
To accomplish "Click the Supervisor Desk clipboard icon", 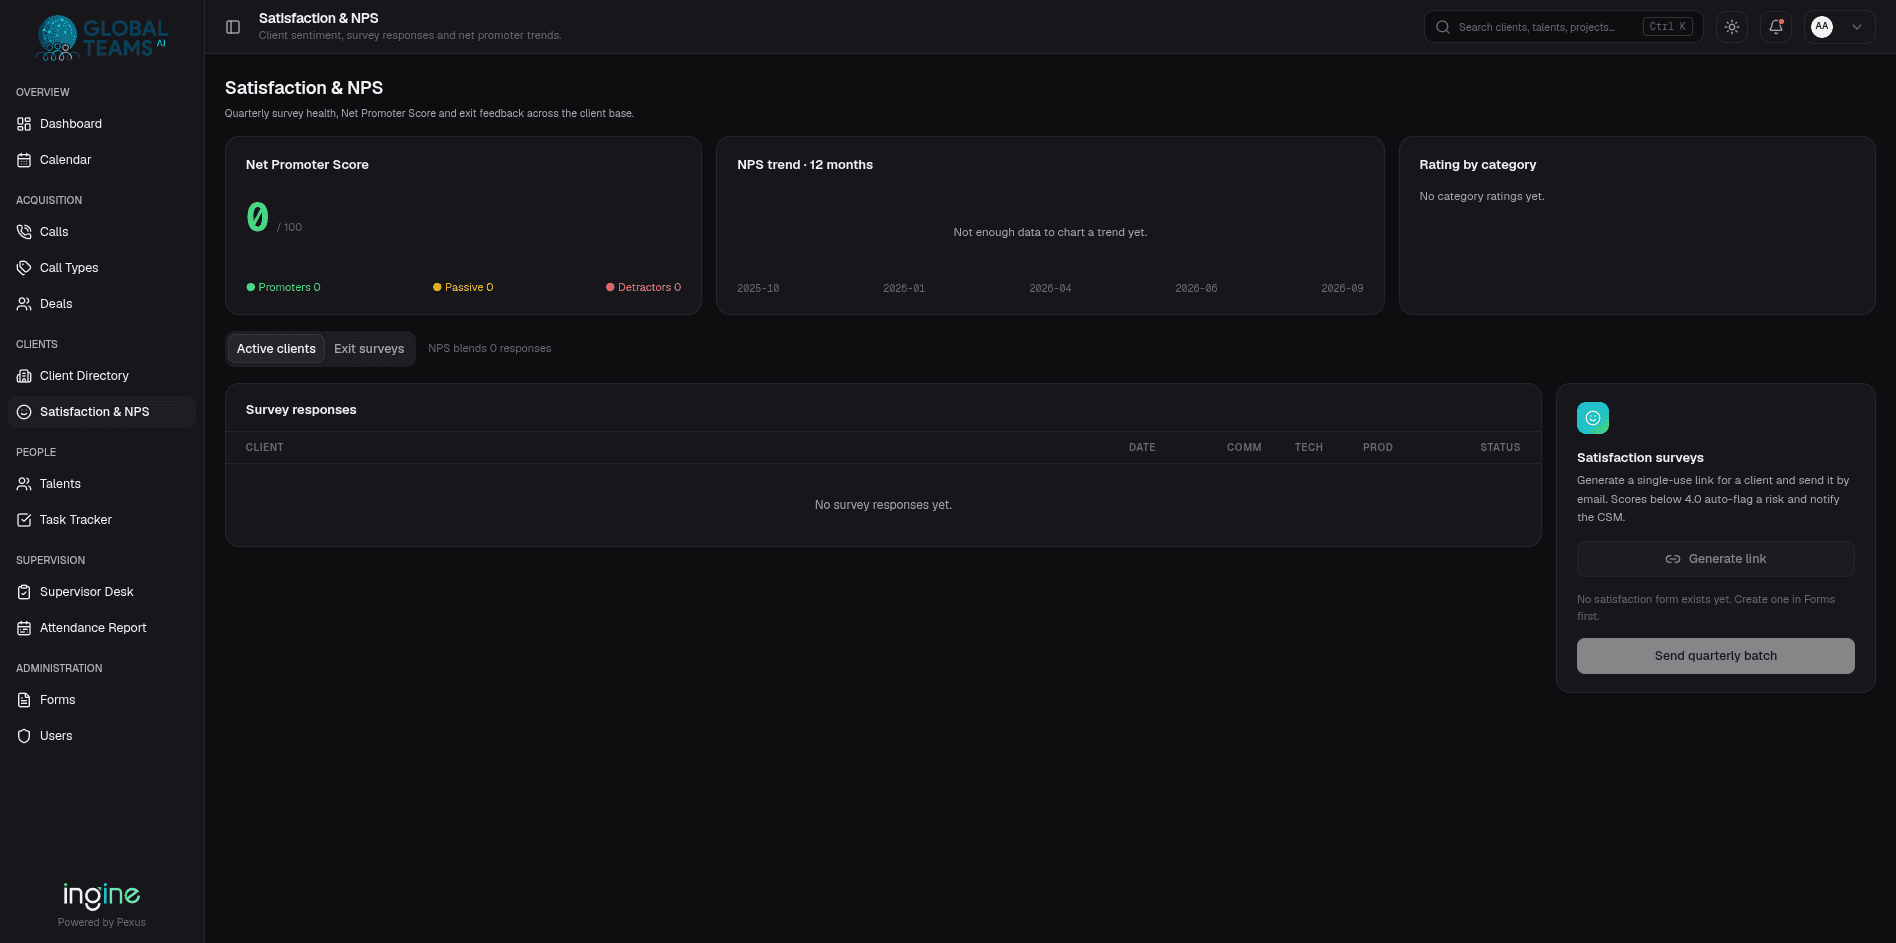I will [x=24, y=592].
